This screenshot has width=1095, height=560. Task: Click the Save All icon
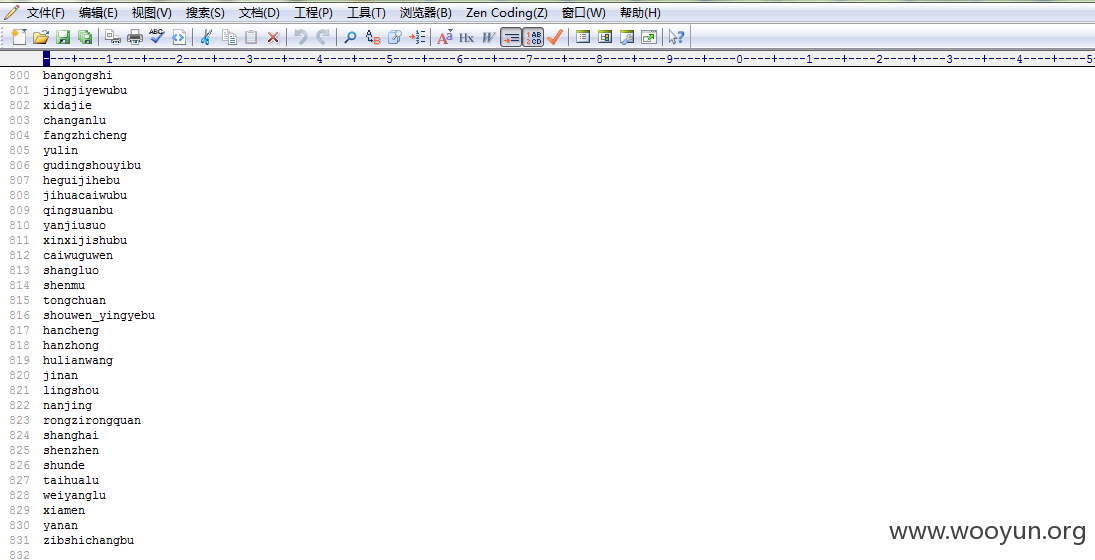coord(85,37)
